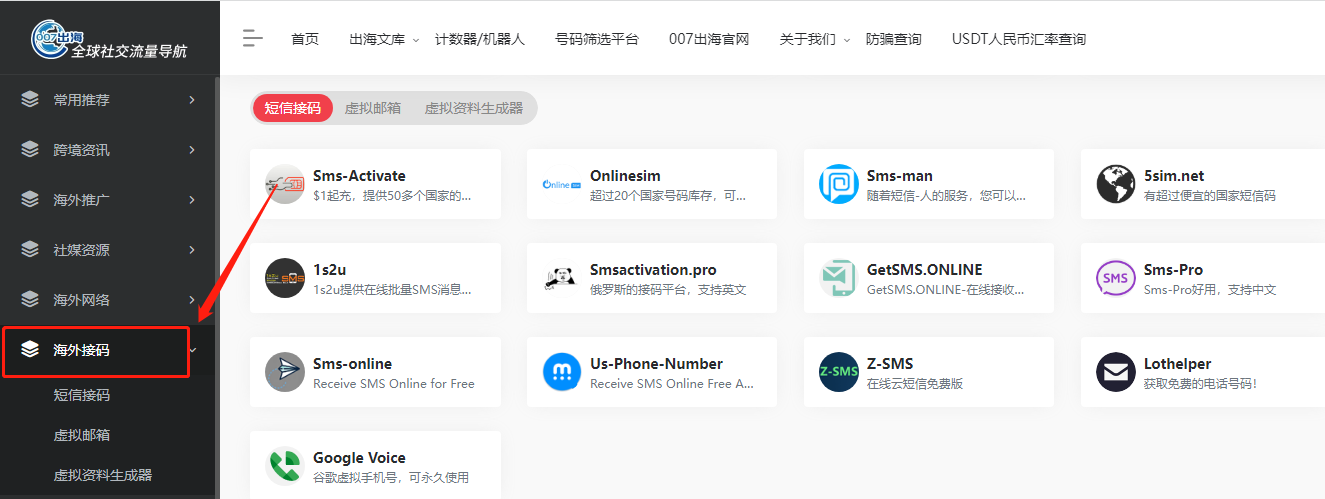This screenshot has height=499, width=1325.
Task: Click the 1s2u dark round icon
Action: pos(285,278)
